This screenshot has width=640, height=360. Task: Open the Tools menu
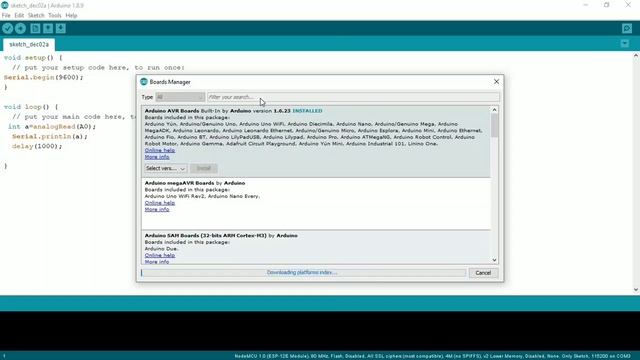pyautogui.click(x=55, y=16)
